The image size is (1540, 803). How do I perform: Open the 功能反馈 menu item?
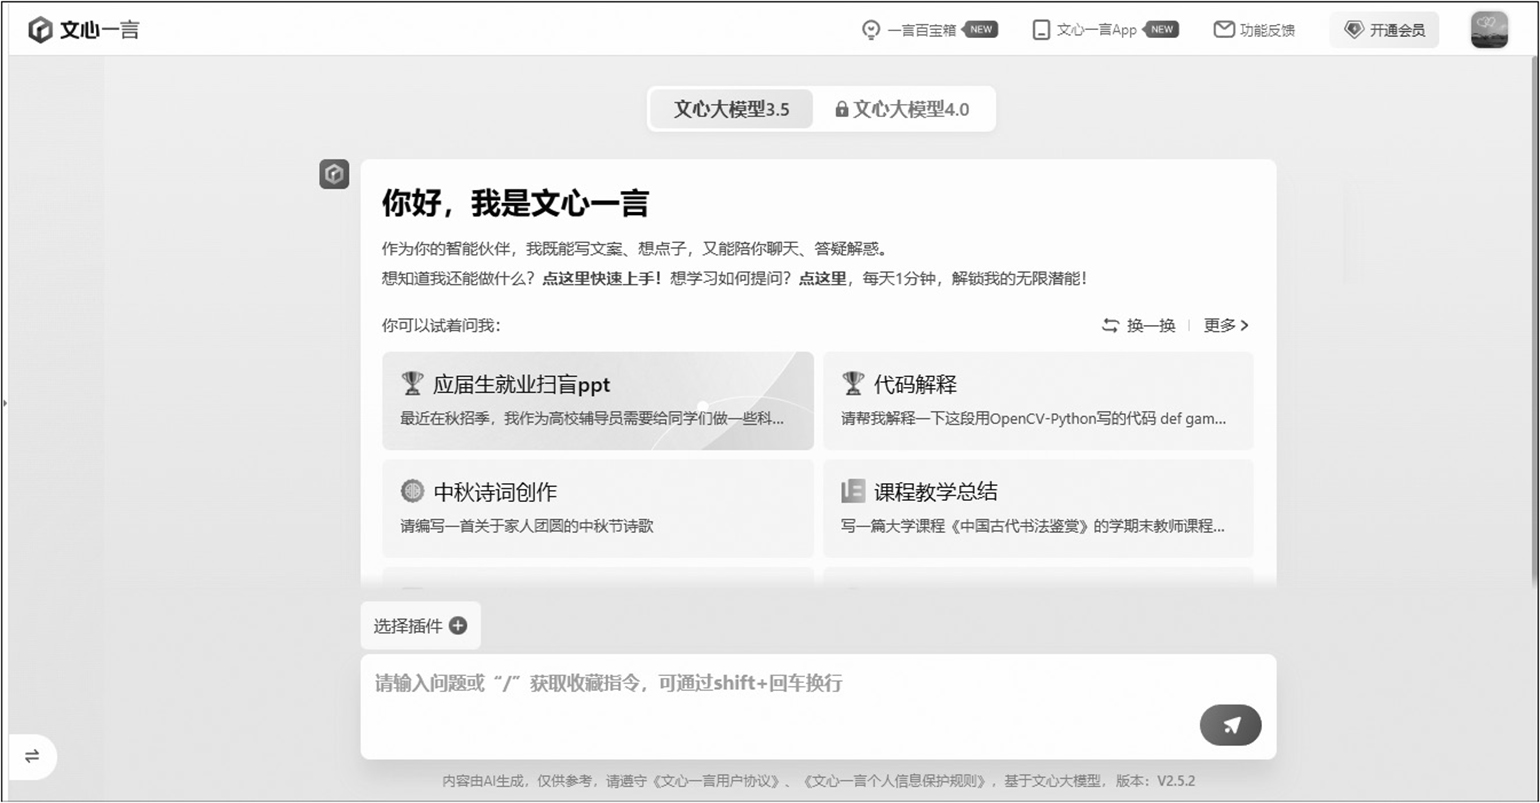1254,30
